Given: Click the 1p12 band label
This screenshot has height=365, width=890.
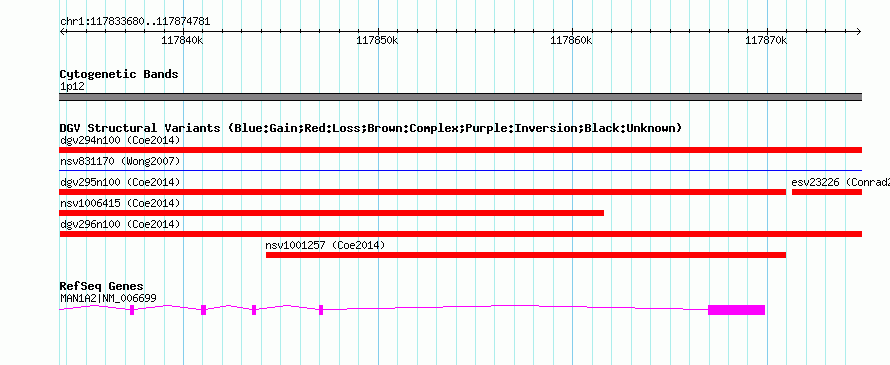Looking at the screenshot, I should point(72,86).
